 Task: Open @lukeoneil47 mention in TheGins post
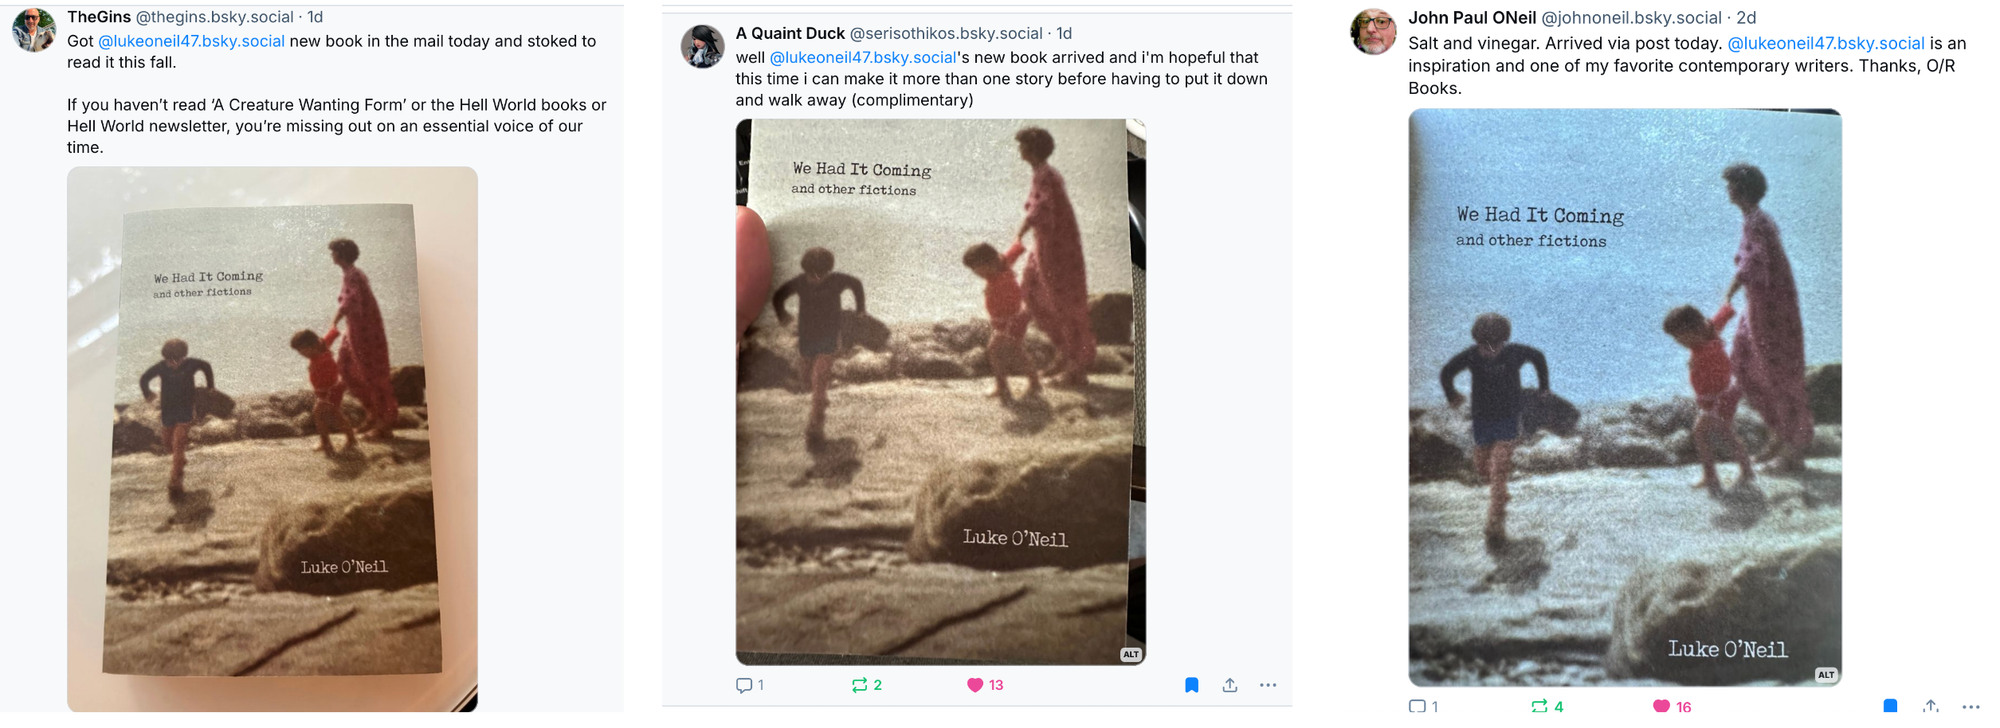pyautogui.click(x=191, y=41)
